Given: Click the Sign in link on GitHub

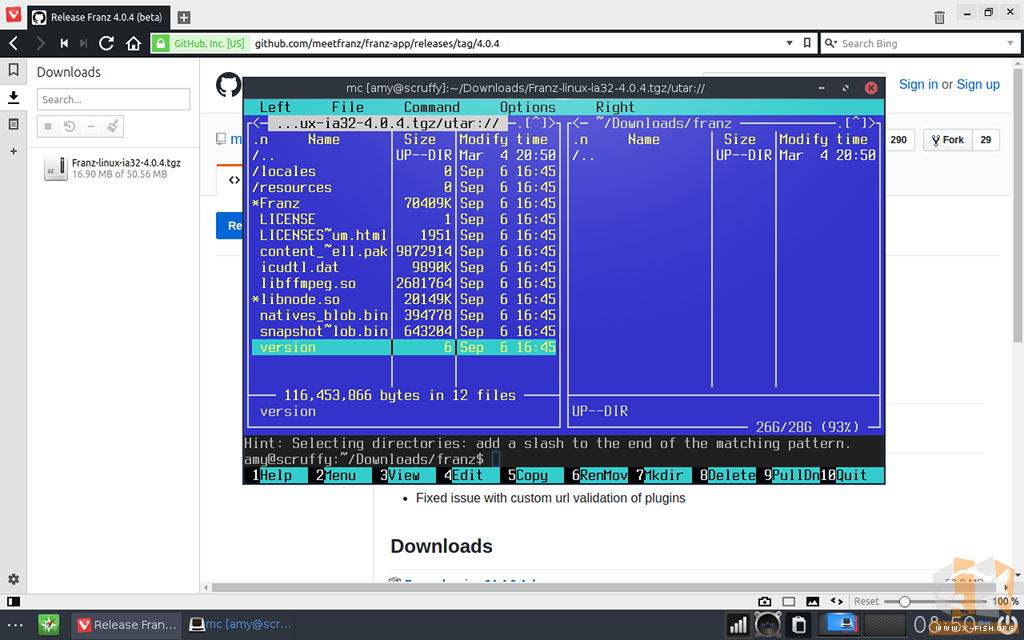Looking at the screenshot, I should click(918, 84).
